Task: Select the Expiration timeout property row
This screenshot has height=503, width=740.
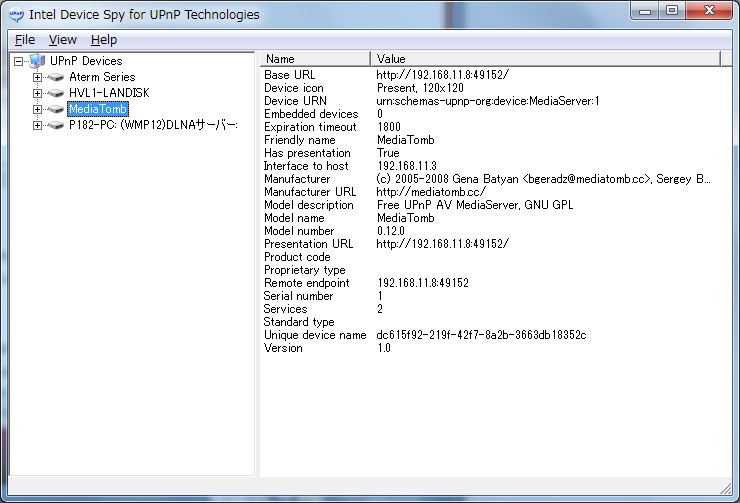Action: pos(491,127)
